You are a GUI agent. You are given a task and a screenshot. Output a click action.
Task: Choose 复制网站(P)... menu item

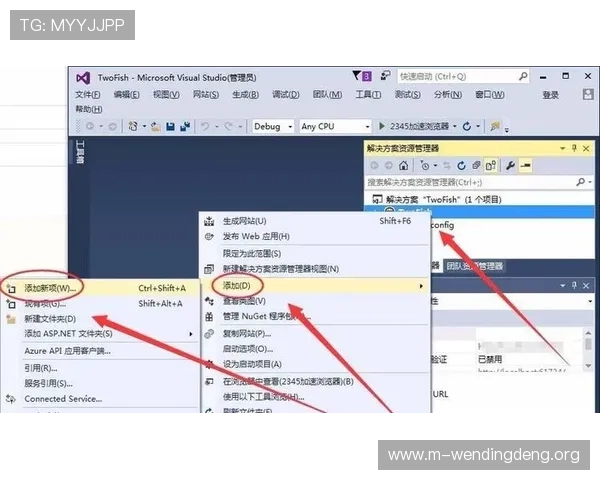point(315,334)
